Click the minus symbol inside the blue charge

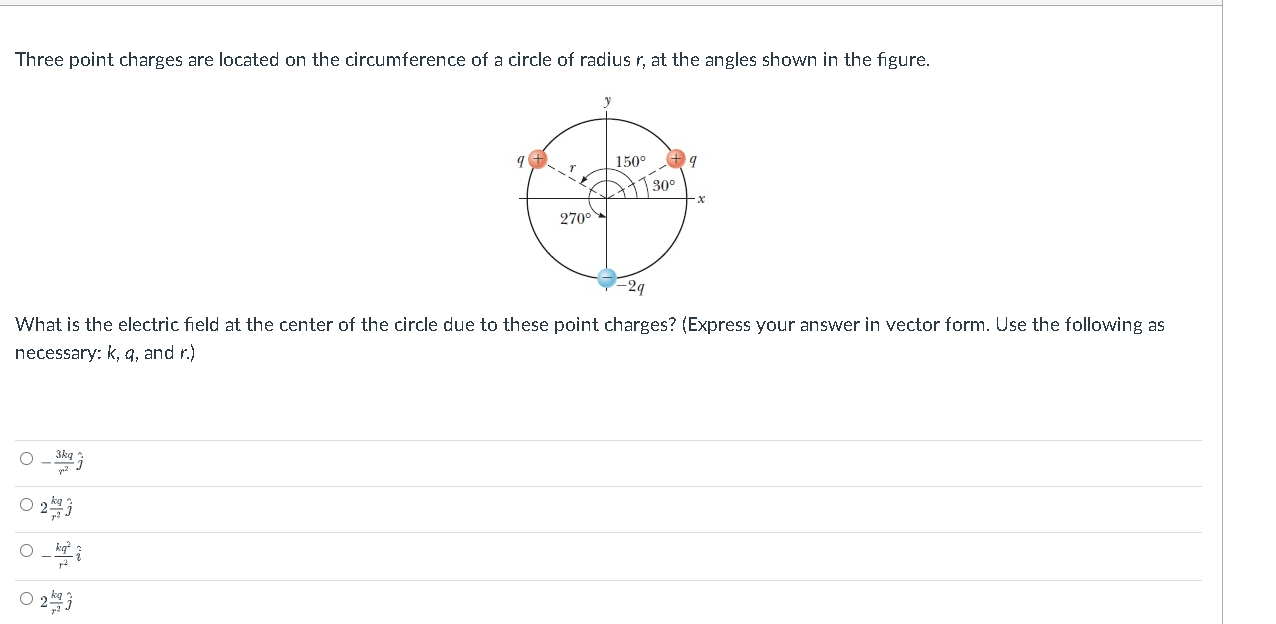605,277
